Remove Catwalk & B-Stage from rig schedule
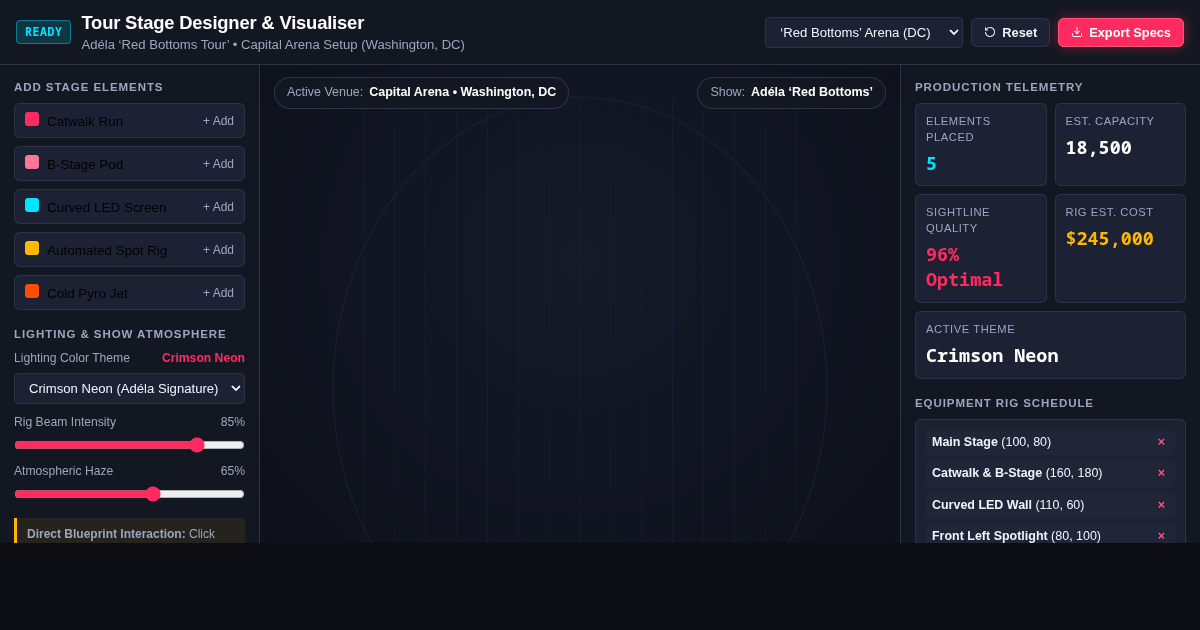This screenshot has height=630, width=1200. (x=1161, y=473)
